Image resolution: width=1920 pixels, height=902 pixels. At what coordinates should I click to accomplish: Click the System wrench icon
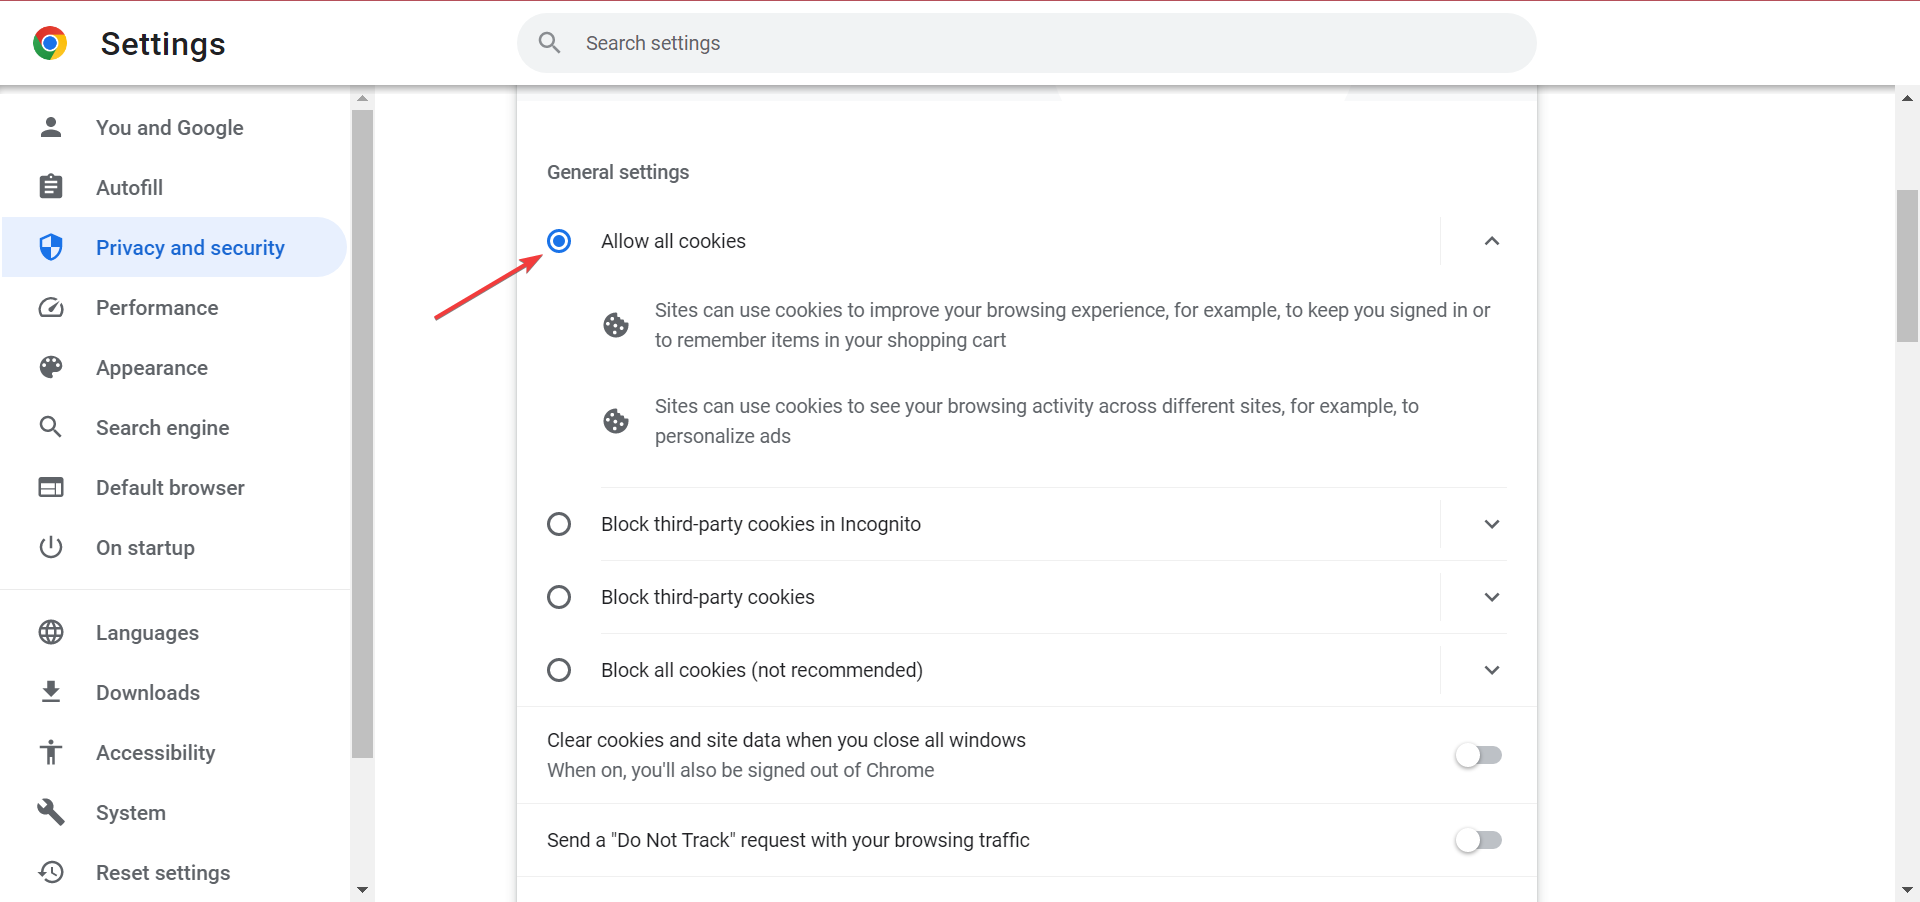[x=51, y=812]
